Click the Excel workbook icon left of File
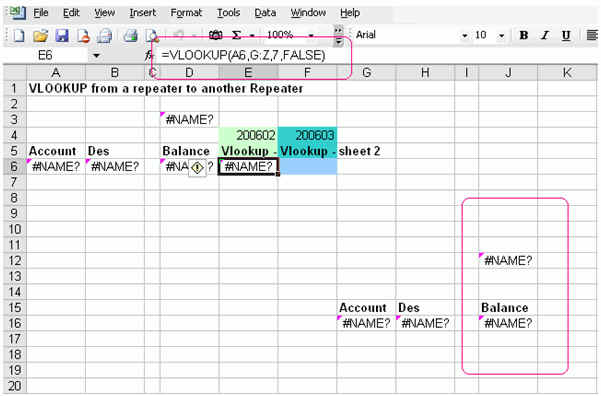Viewport: 601px width, 396px height. click(17, 13)
